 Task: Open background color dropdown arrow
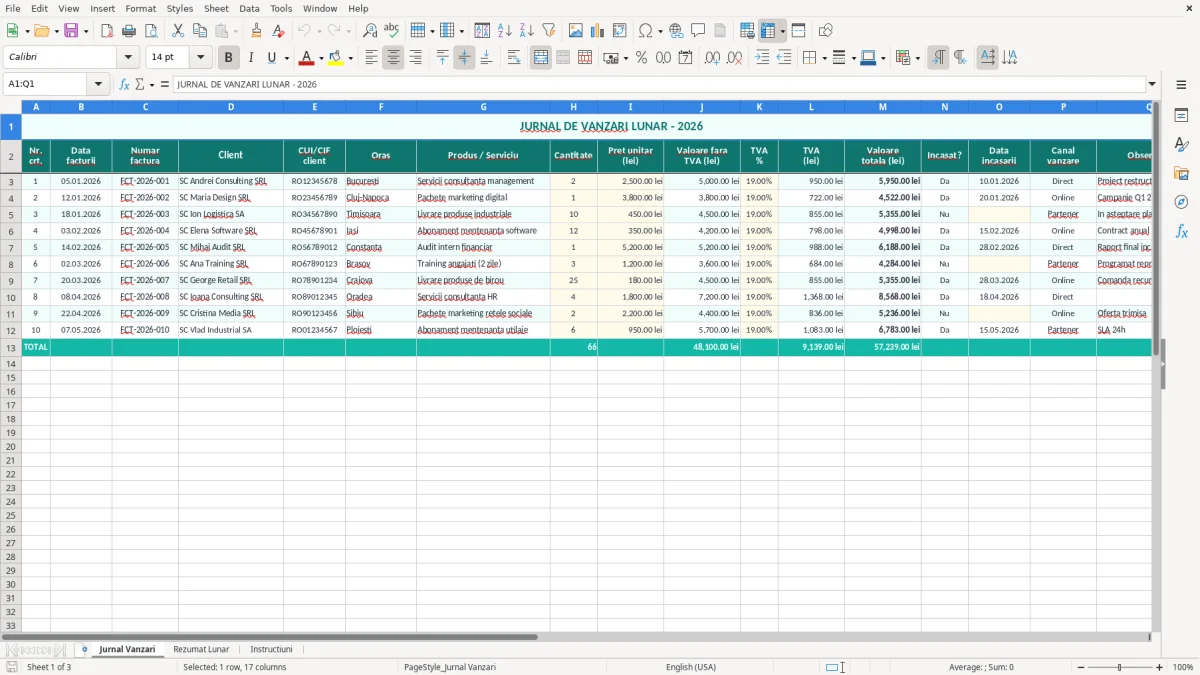pos(350,58)
